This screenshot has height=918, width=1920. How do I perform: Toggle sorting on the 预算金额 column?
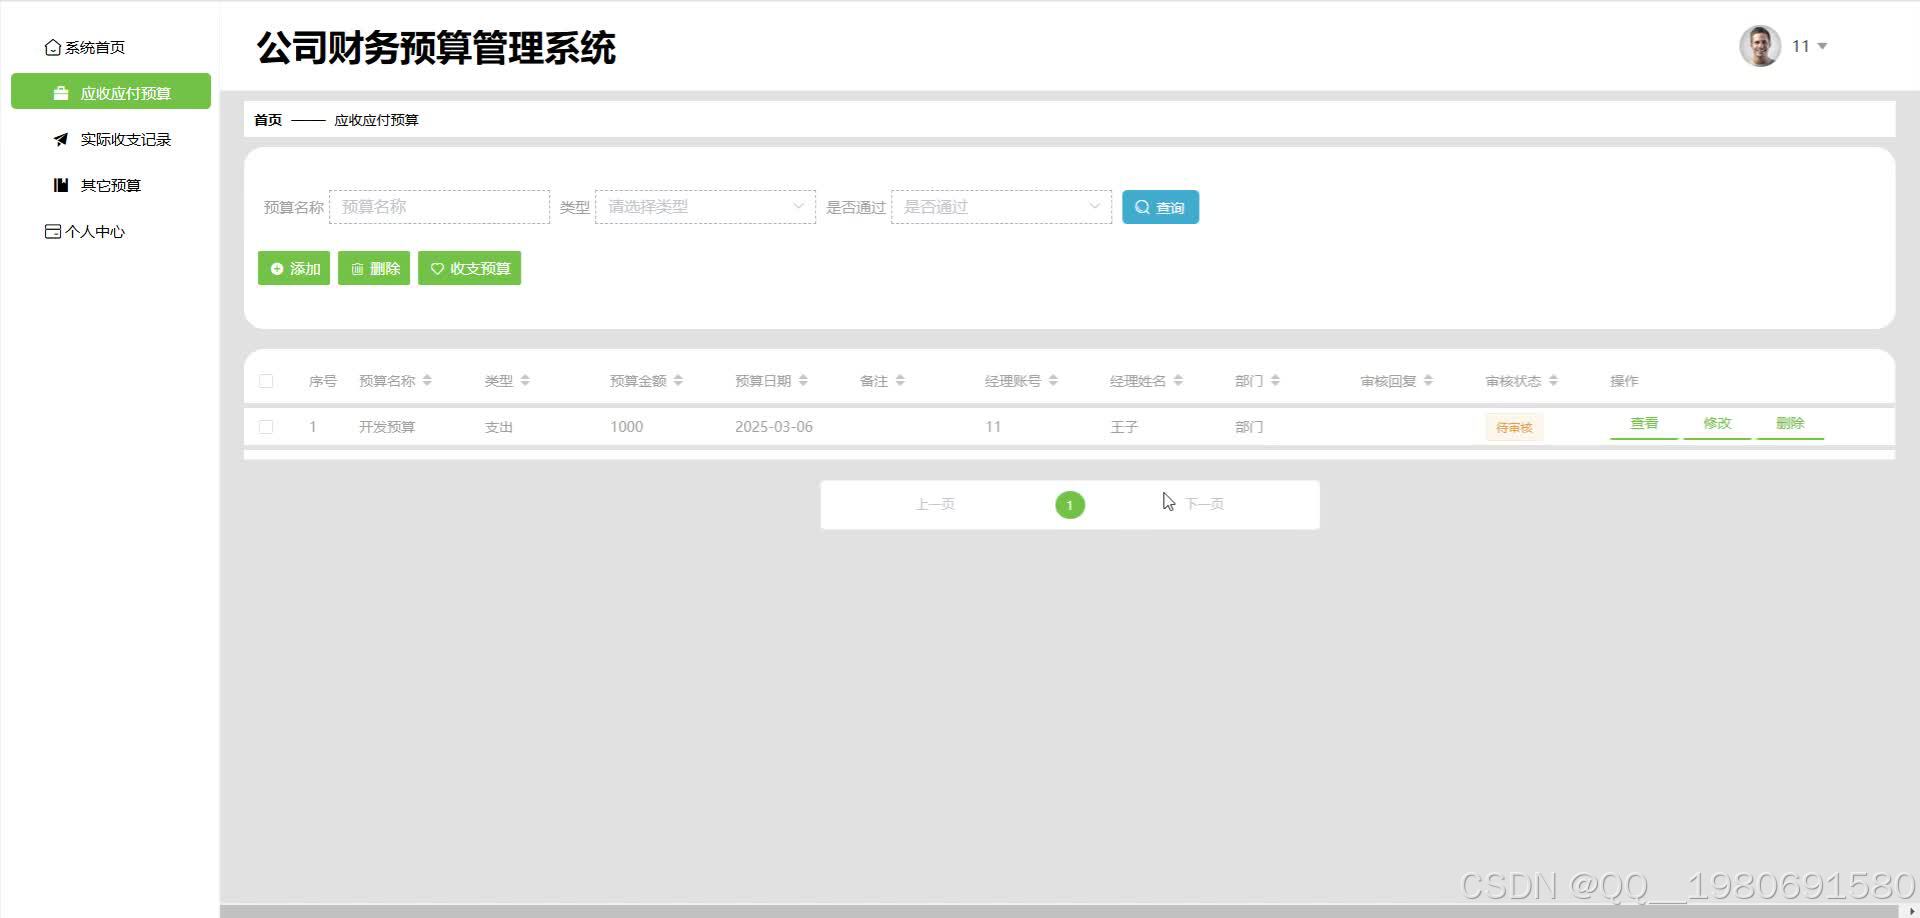tap(678, 380)
